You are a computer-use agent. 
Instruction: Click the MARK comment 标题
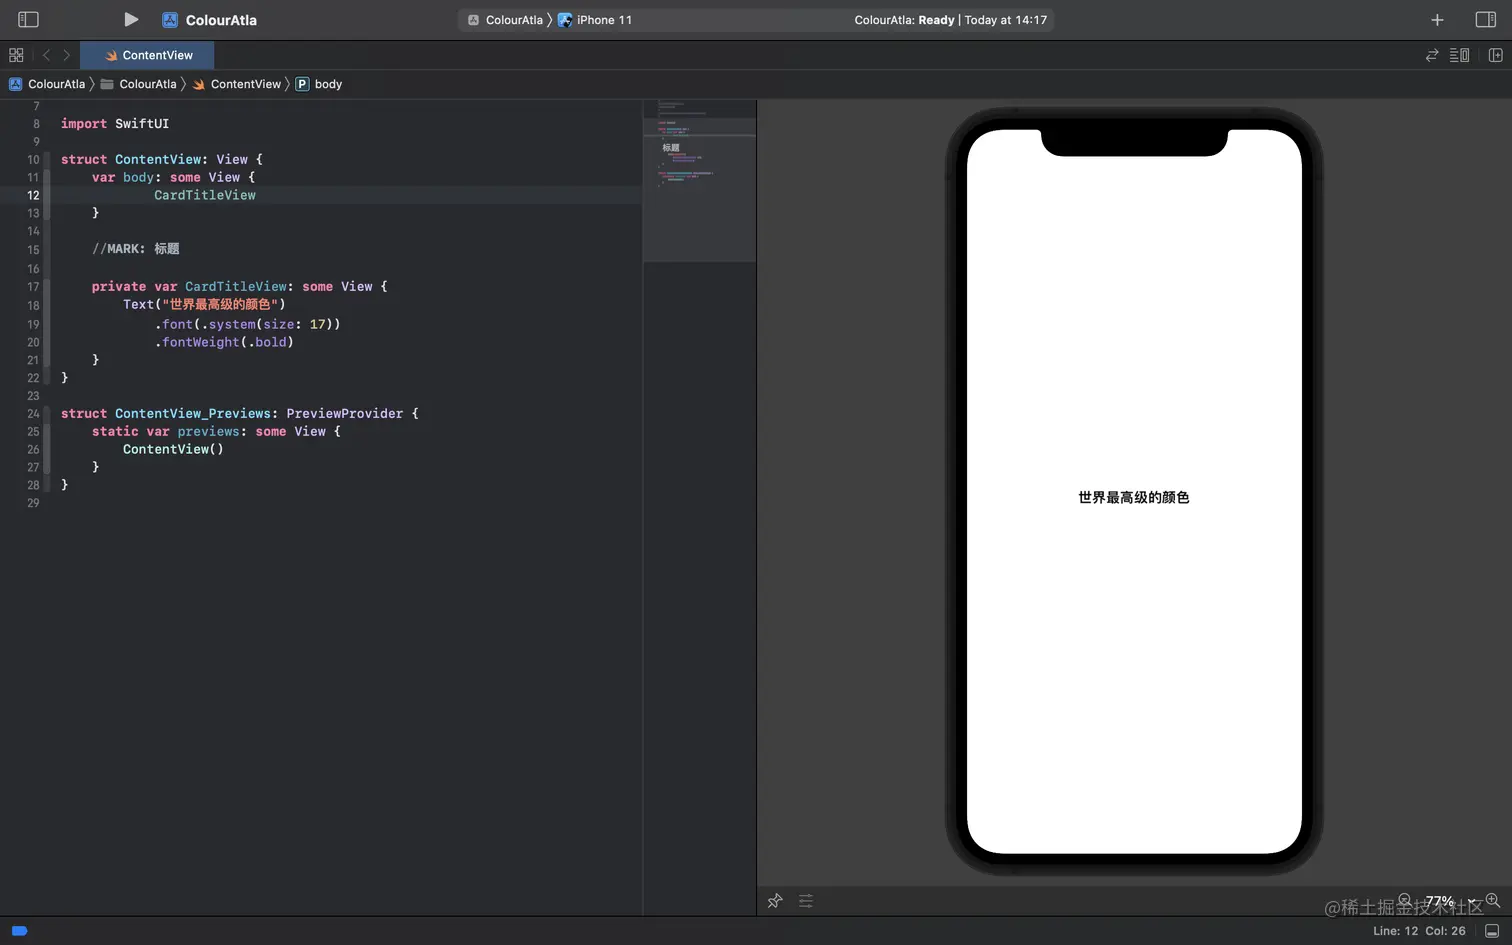(136, 249)
